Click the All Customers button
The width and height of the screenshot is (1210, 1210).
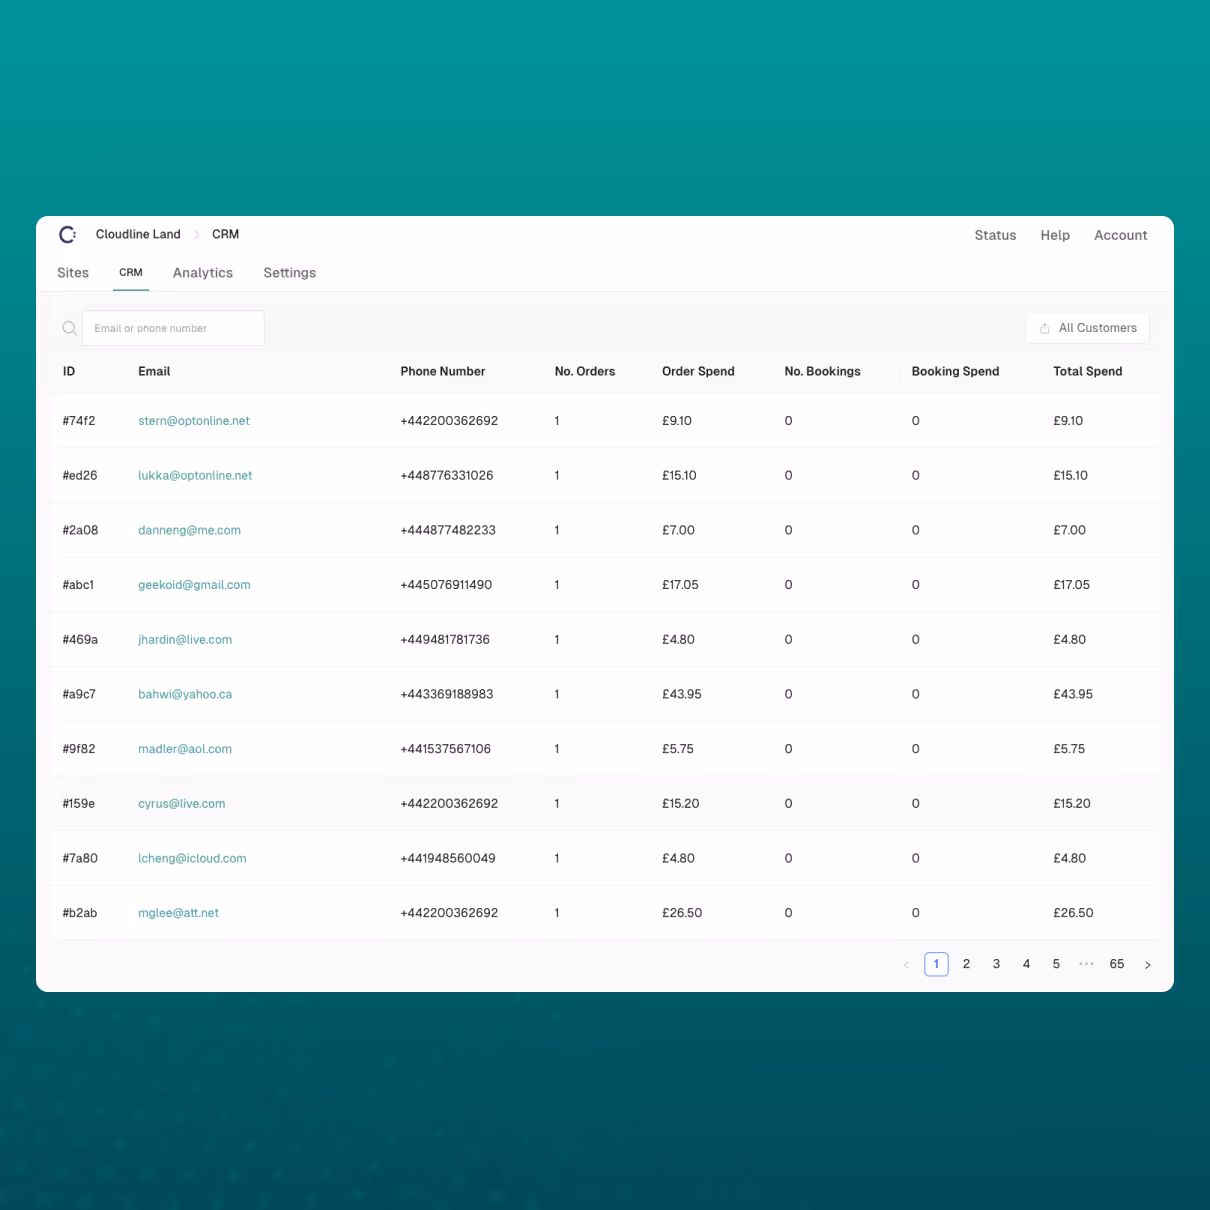1088,328
